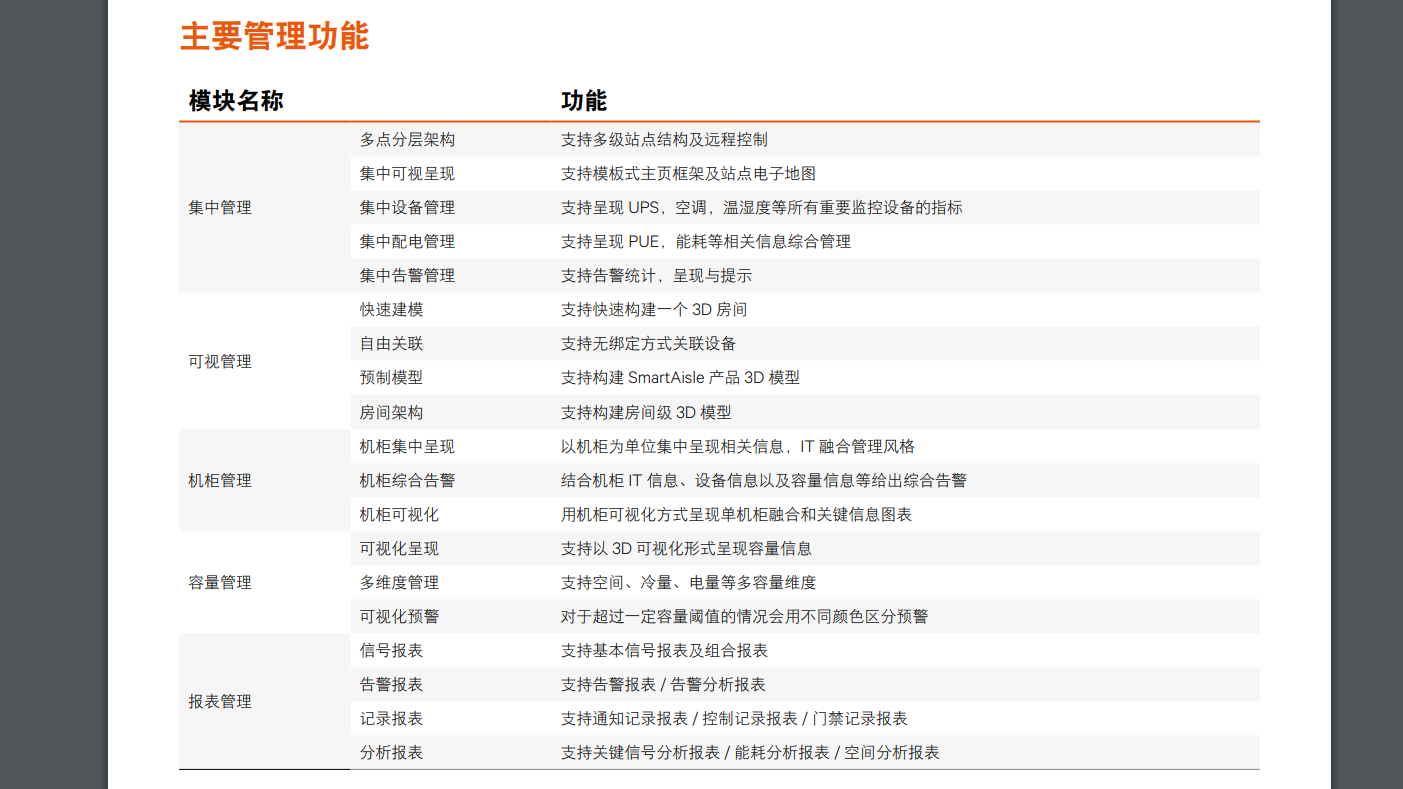Click the 集中设备管理 entry
The height and width of the screenshot is (789, 1403).
[x=407, y=207]
